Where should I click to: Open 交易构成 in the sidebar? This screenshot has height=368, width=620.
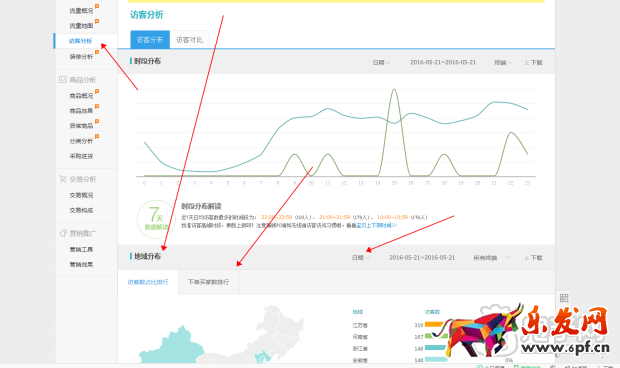click(x=81, y=210)
